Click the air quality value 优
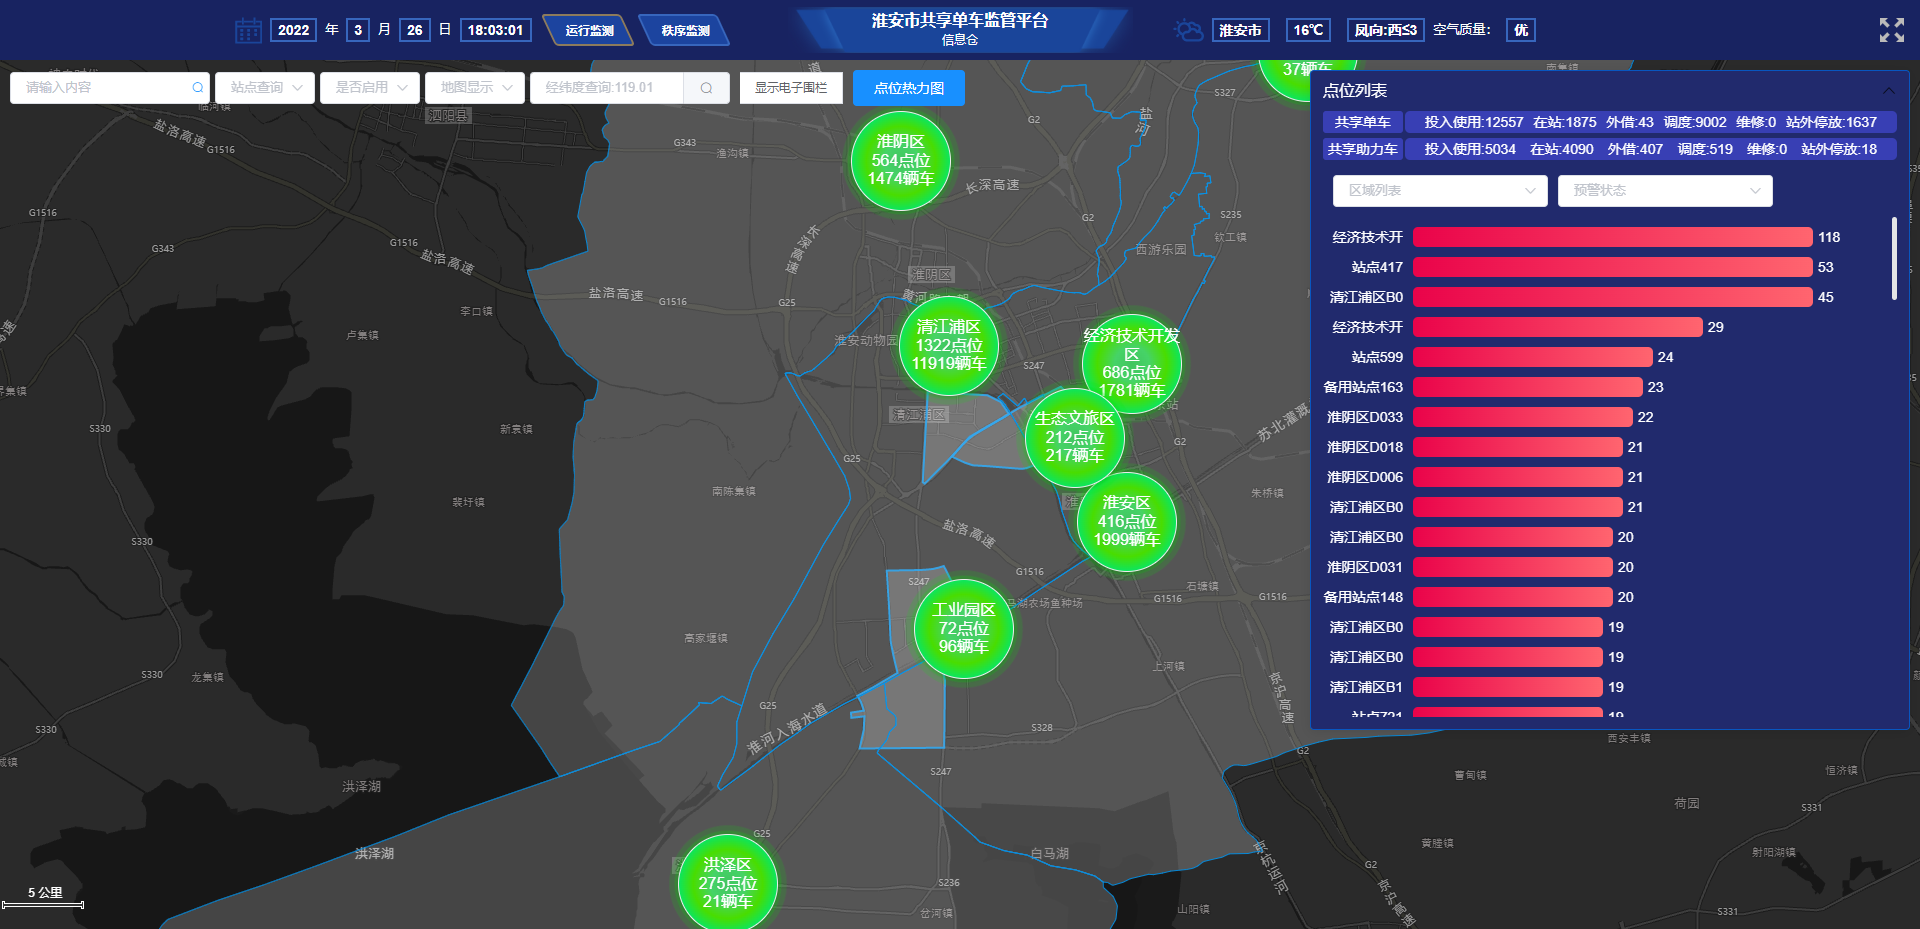 (x=1521, y=30)
